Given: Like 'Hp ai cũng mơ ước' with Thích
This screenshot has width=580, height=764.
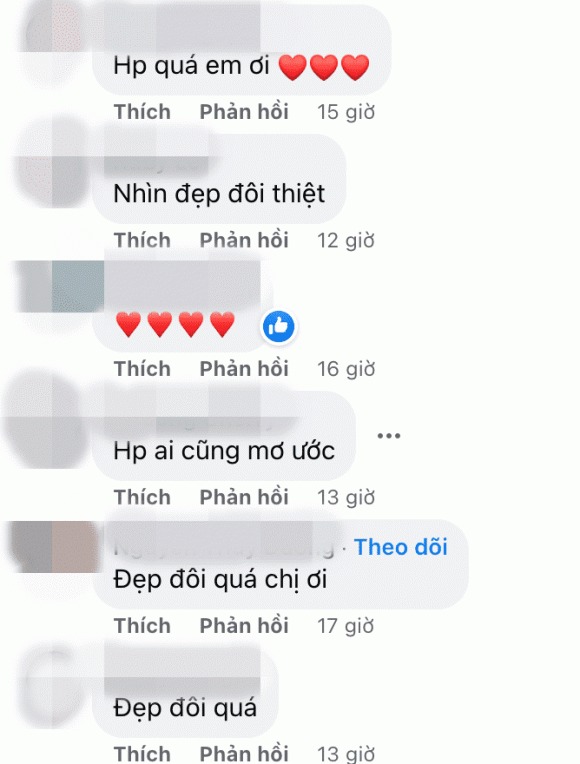Looking at the screenshot, I should pyautogui.click(x=142, y=497).
